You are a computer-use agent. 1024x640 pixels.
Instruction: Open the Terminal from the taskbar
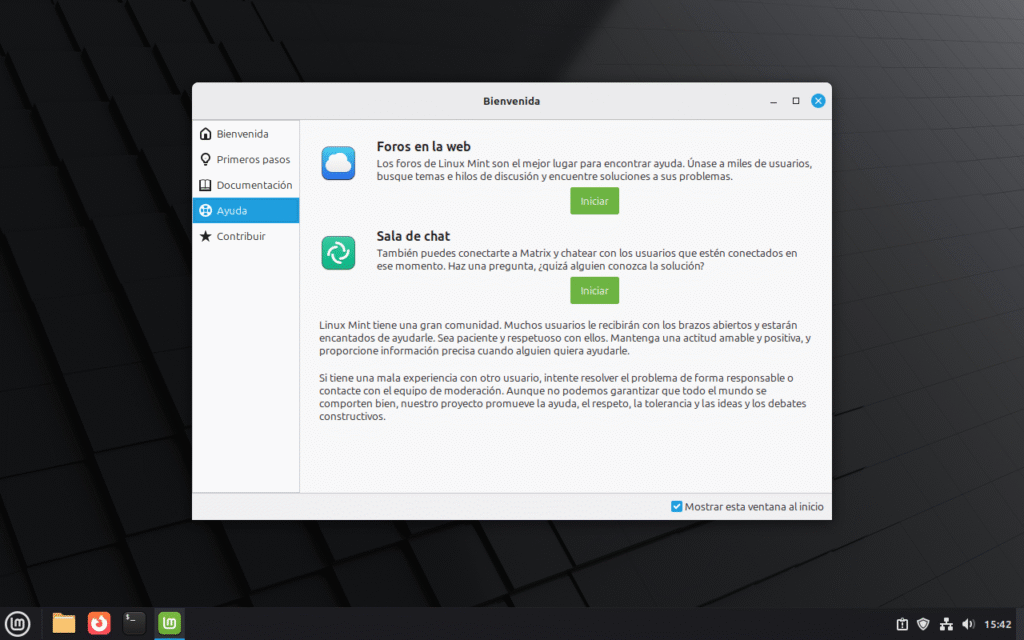point(134,623)
